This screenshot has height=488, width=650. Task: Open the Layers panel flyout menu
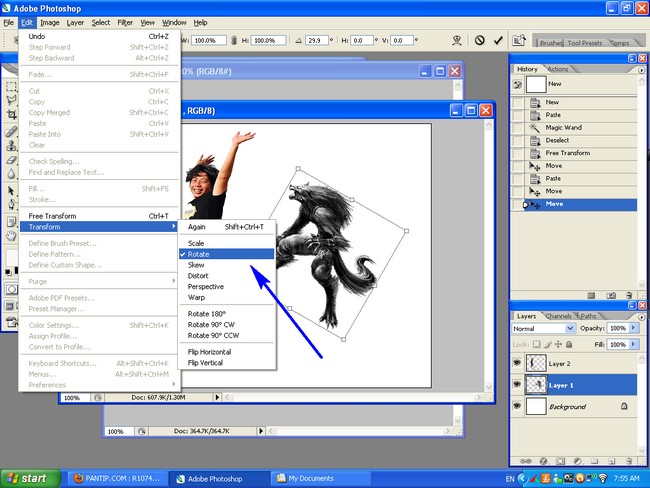point(642,317)
